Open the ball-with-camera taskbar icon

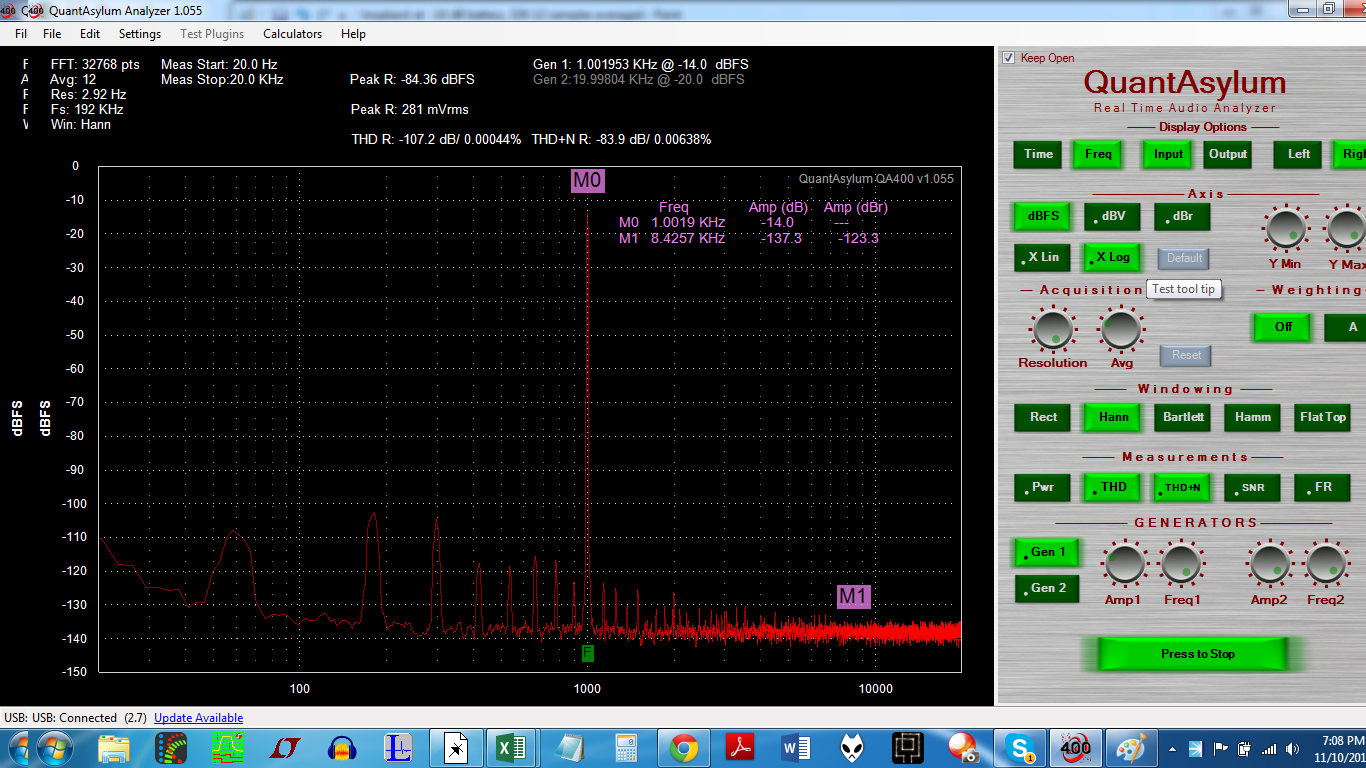point(964,747)
